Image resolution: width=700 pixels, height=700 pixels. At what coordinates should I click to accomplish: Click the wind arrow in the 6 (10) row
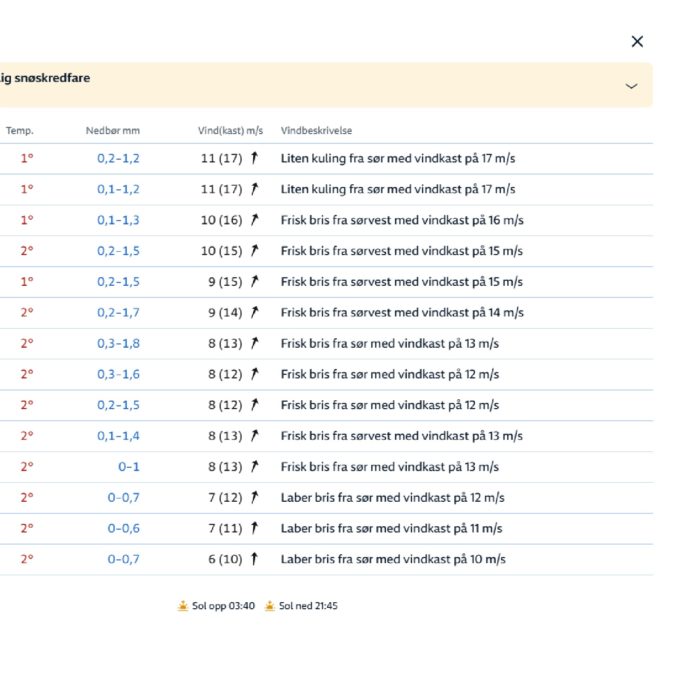click(x=254, y=558)
